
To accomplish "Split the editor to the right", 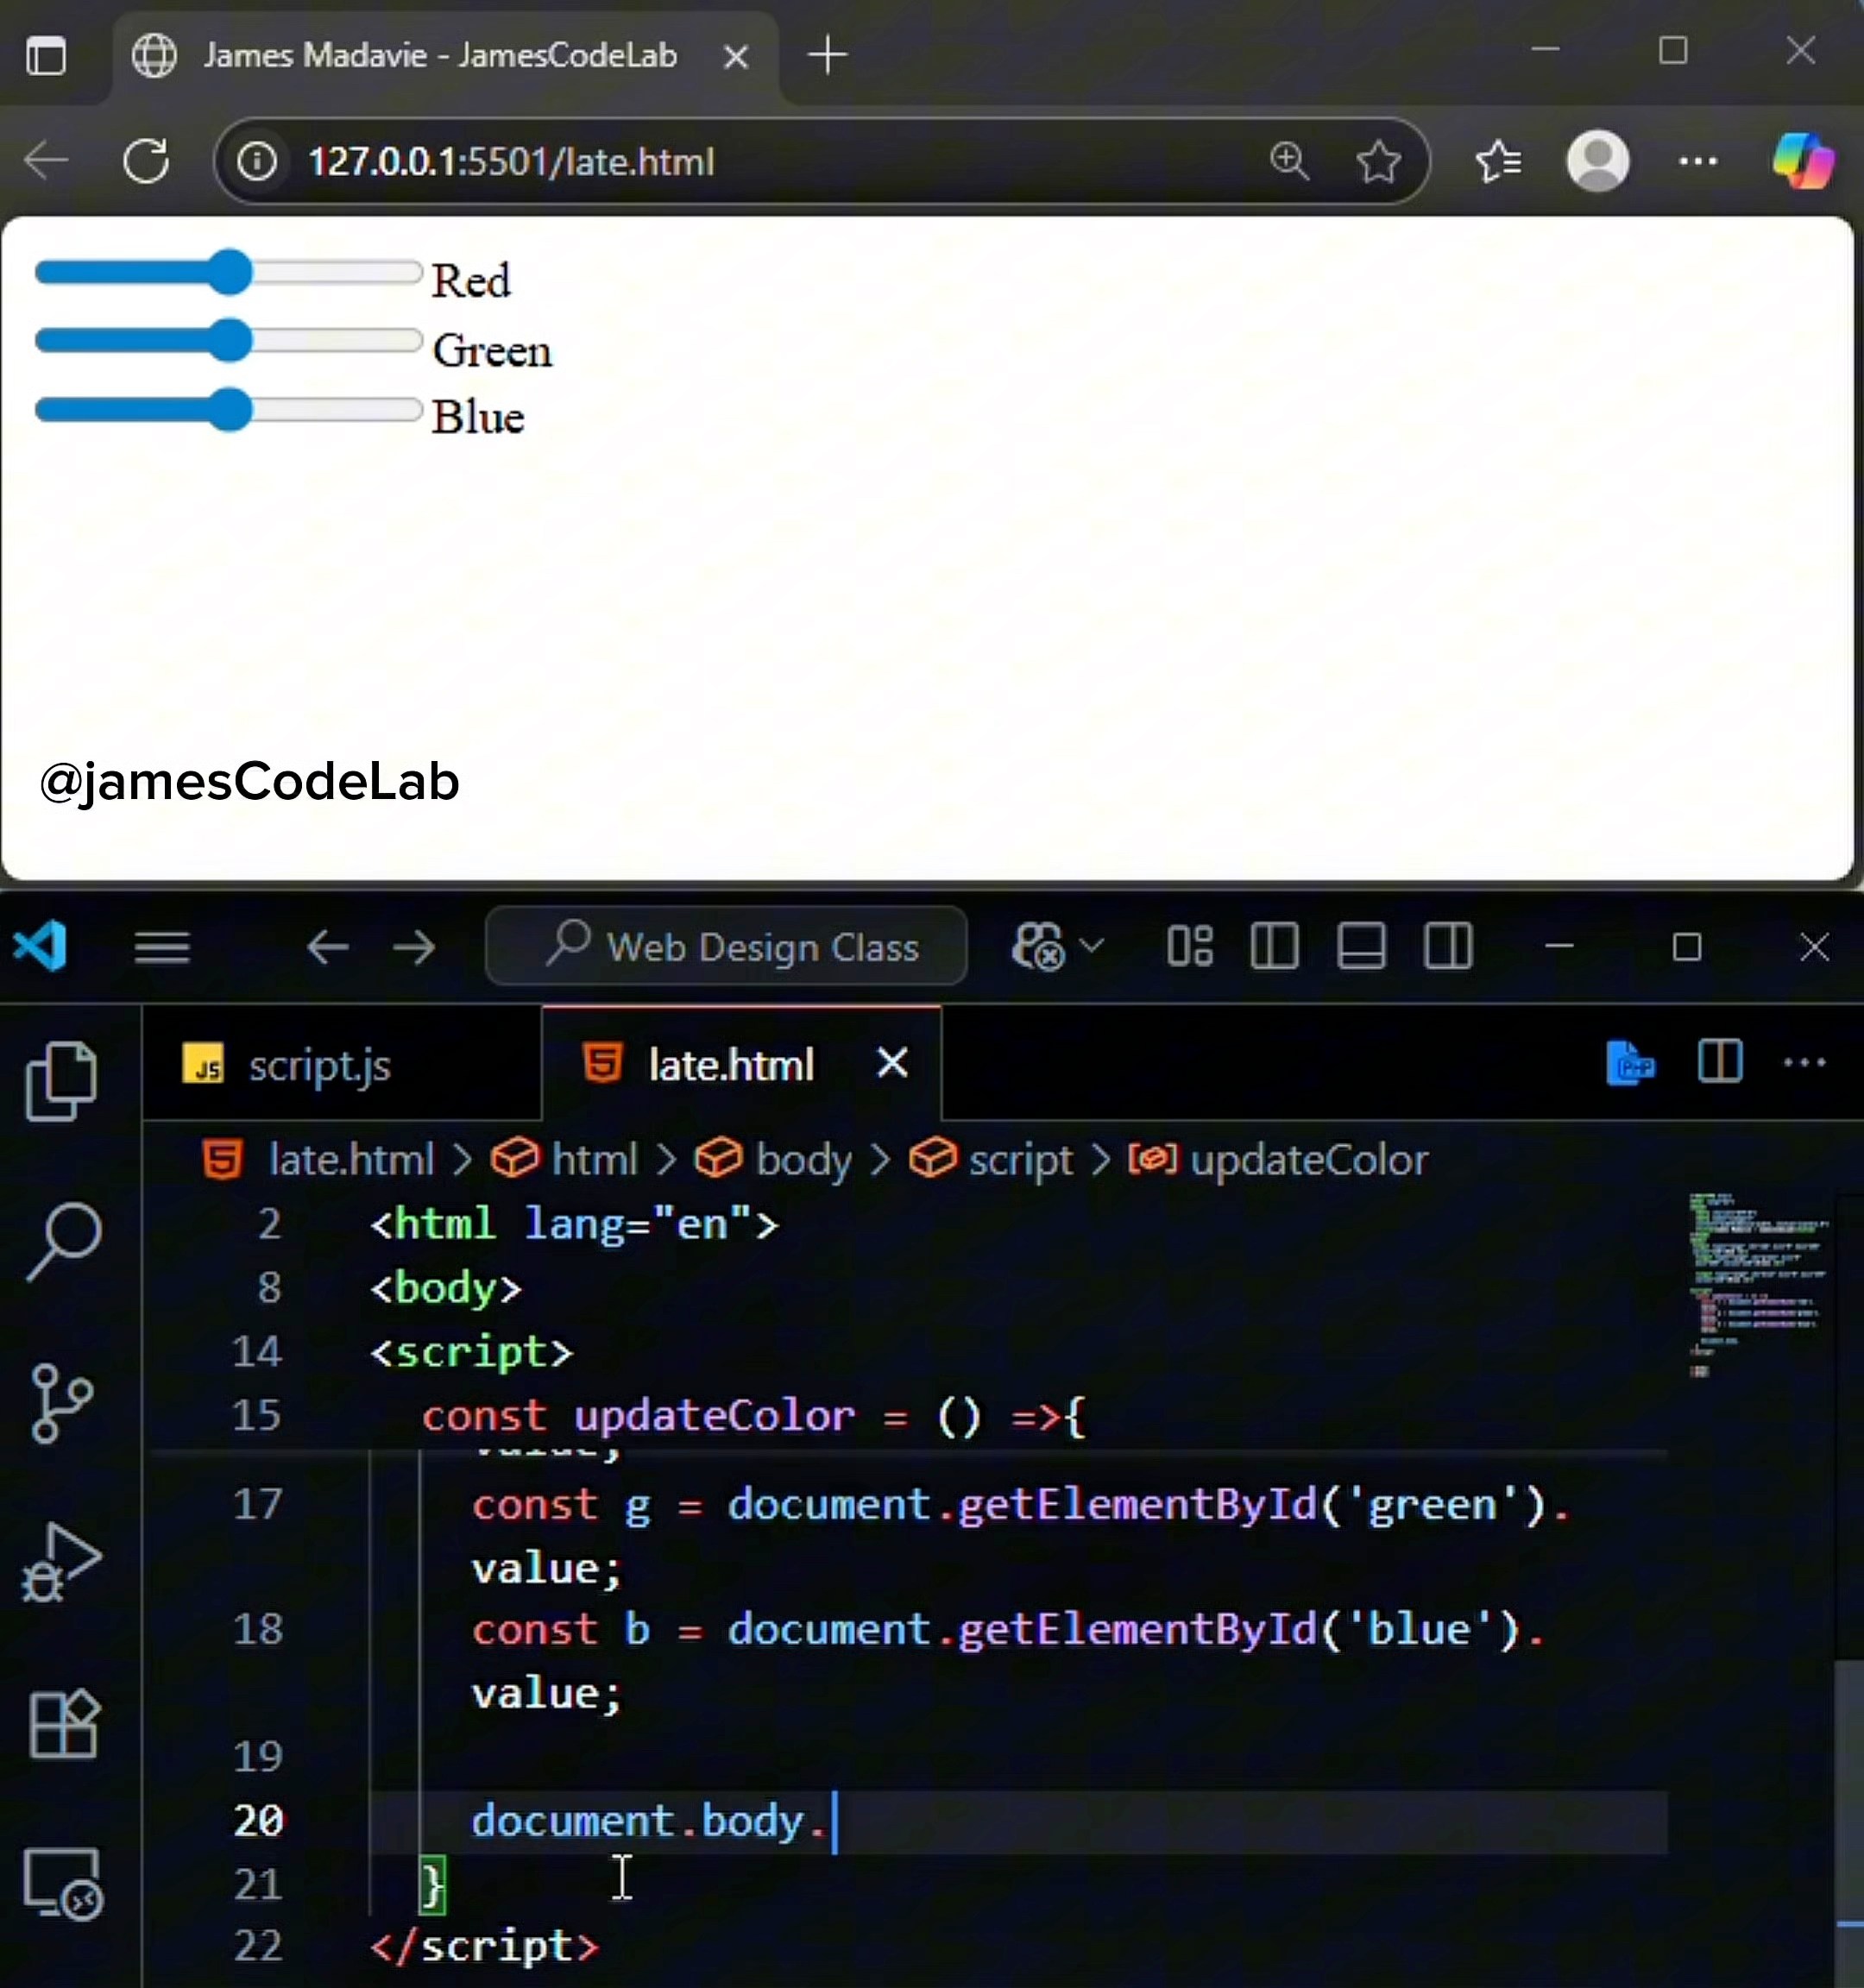I will pyautogui.click(x=1720, y=1061).
